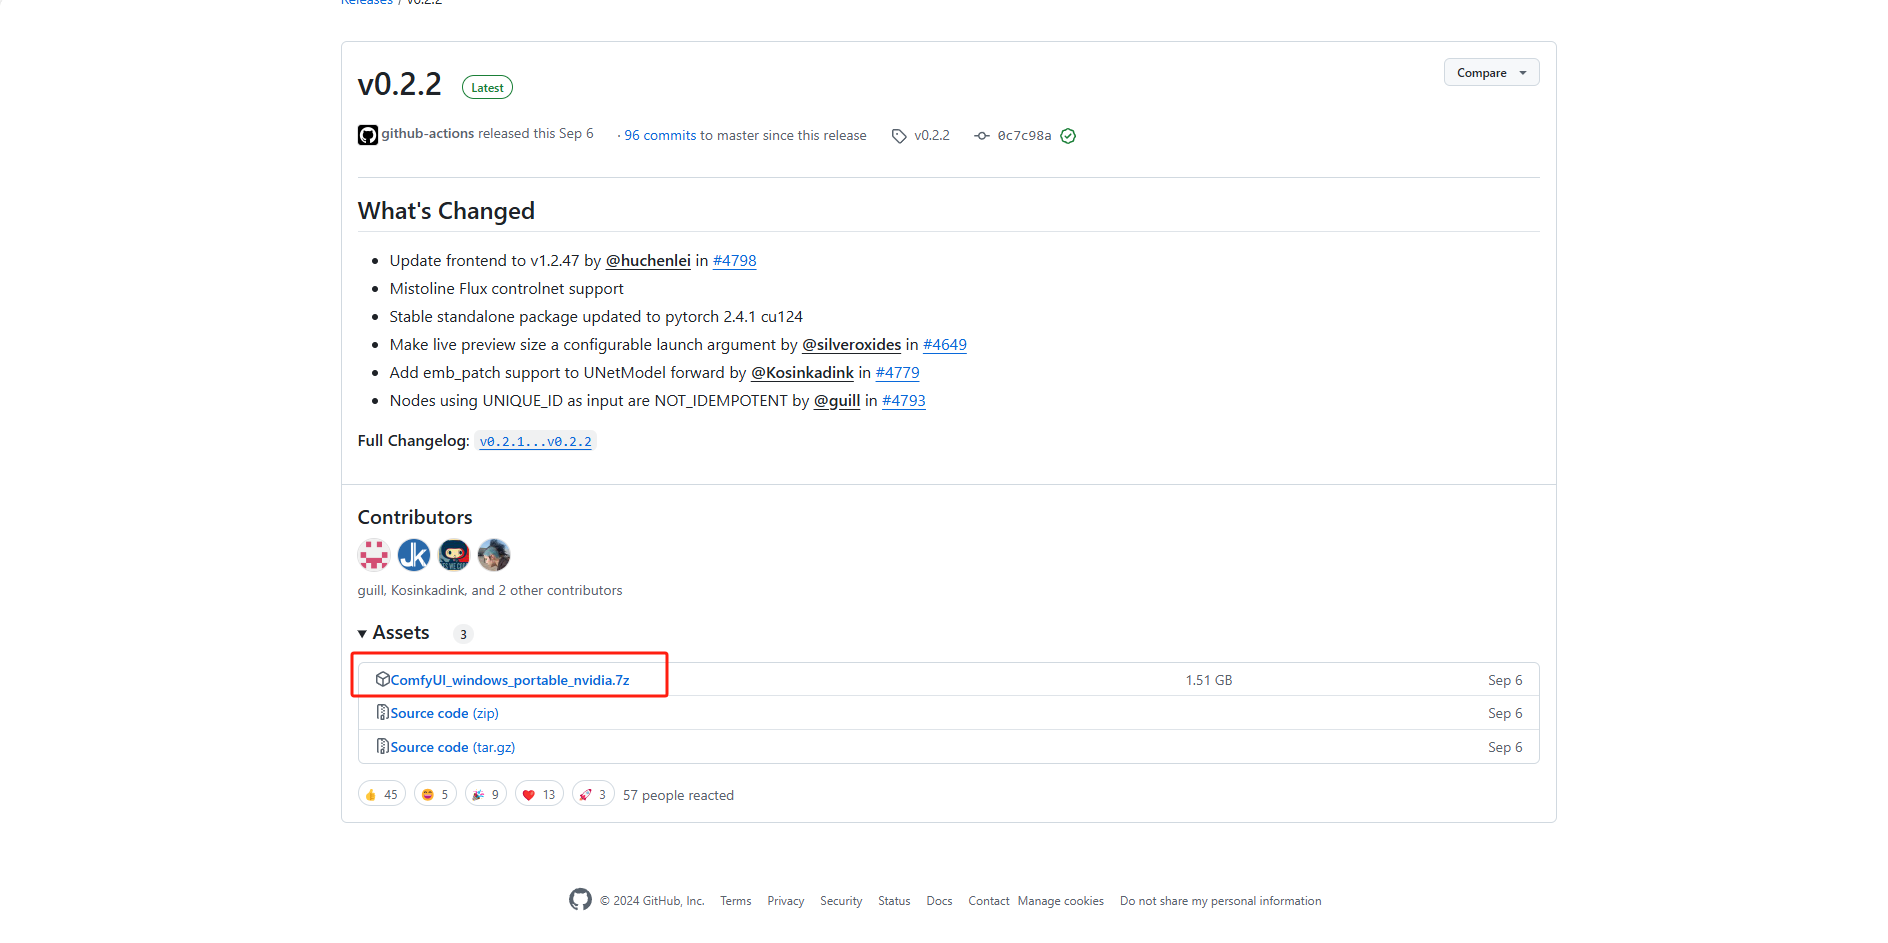Click the 0c7c98a commit hash link
The width and height of the screenshot is (1888, 943).
1023,136
